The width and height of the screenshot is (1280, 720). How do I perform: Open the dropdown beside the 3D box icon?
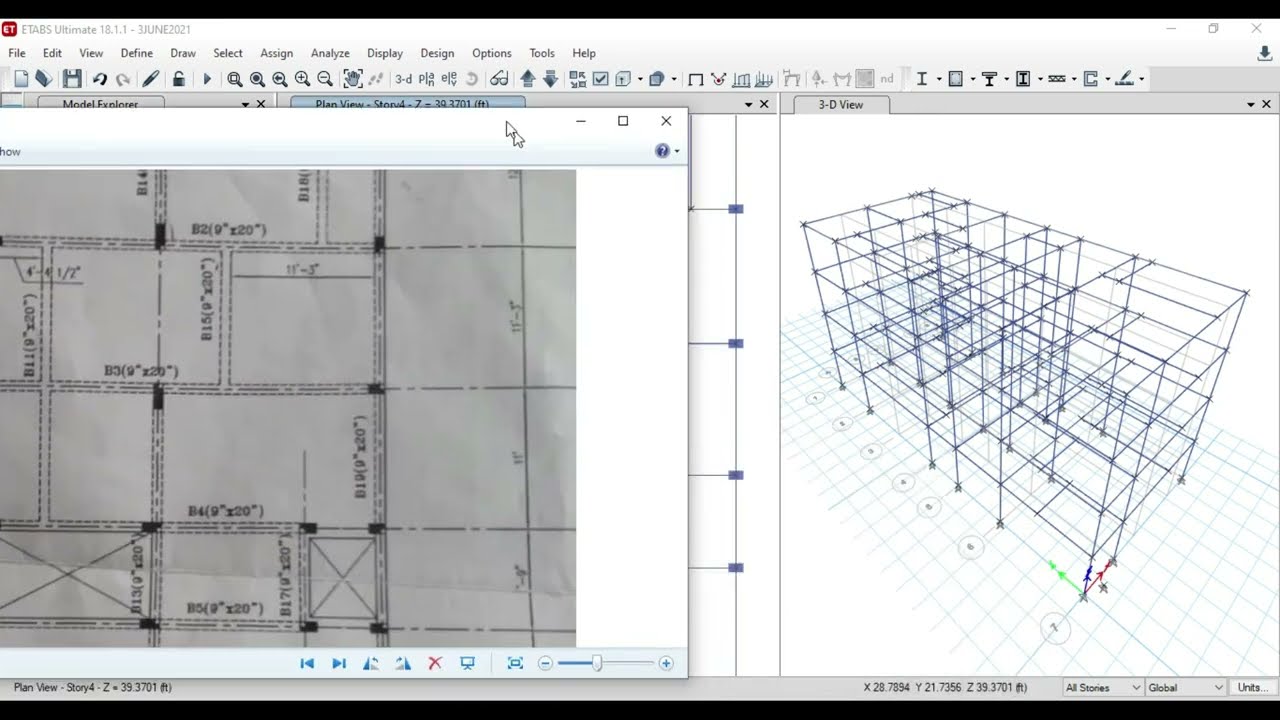coord(674,79)
